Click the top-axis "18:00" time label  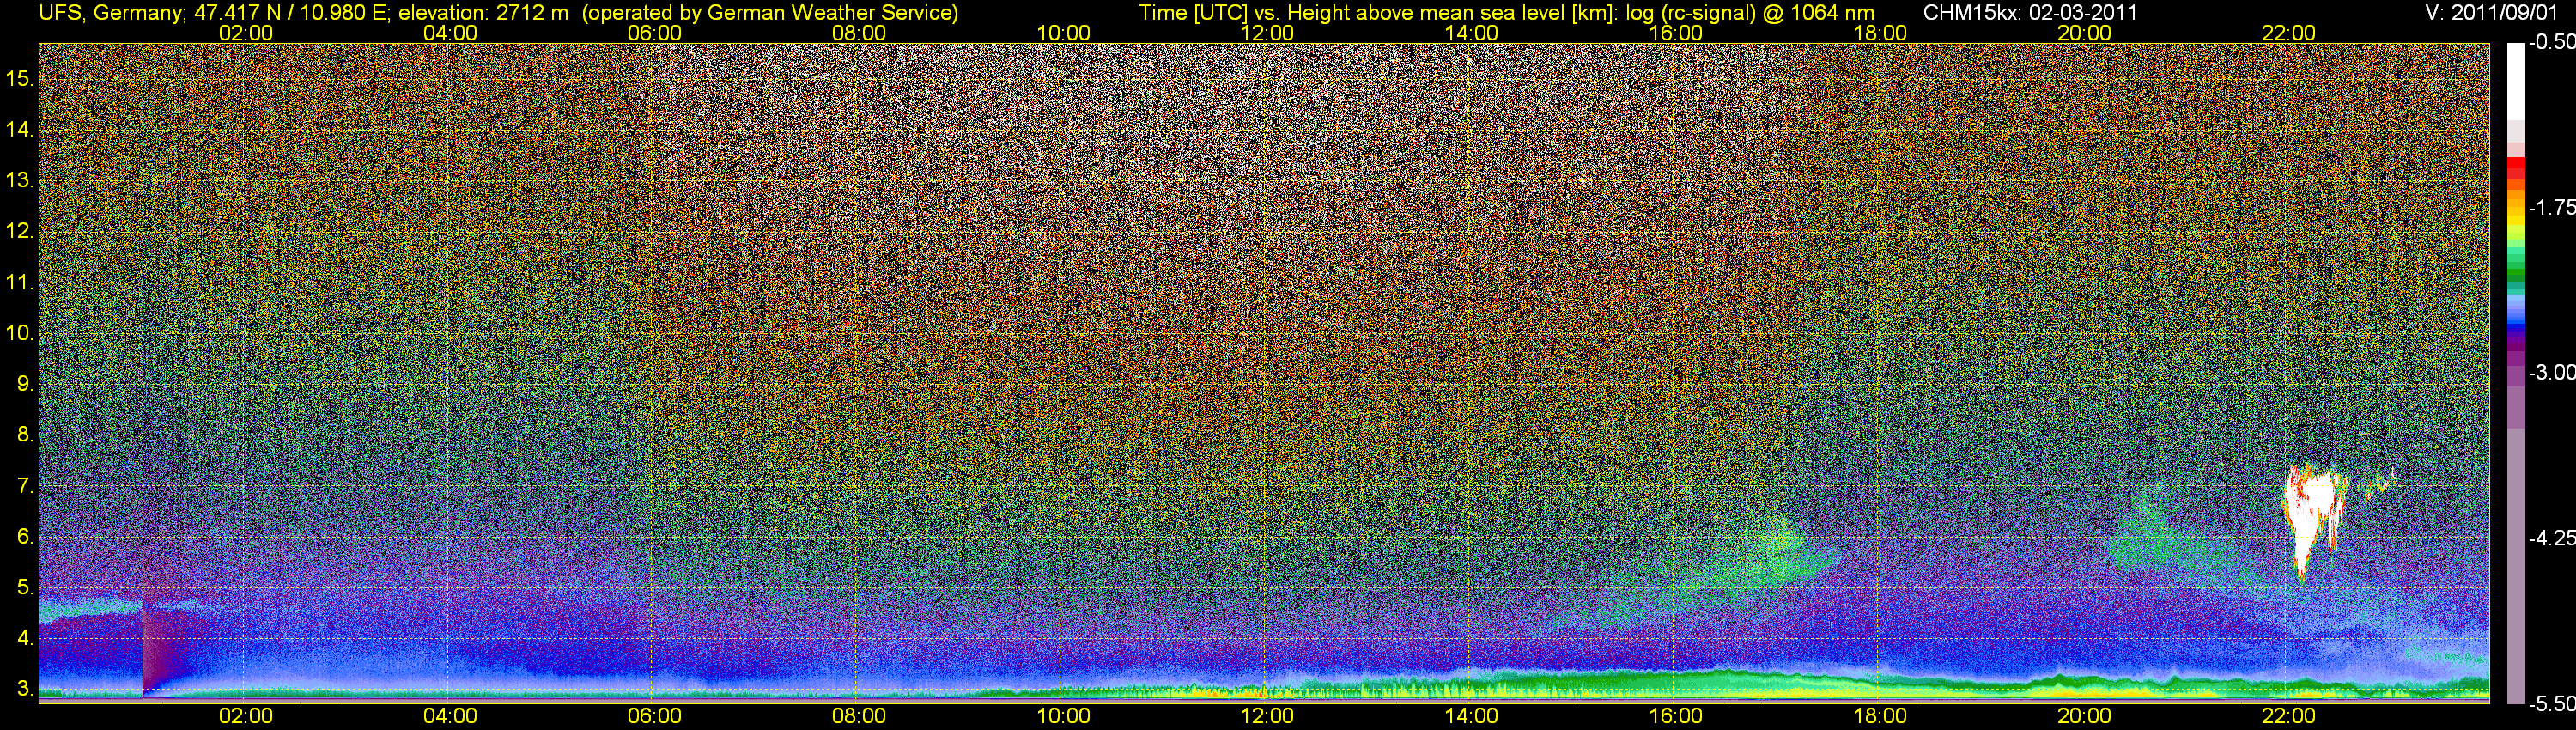[1880, 33]
